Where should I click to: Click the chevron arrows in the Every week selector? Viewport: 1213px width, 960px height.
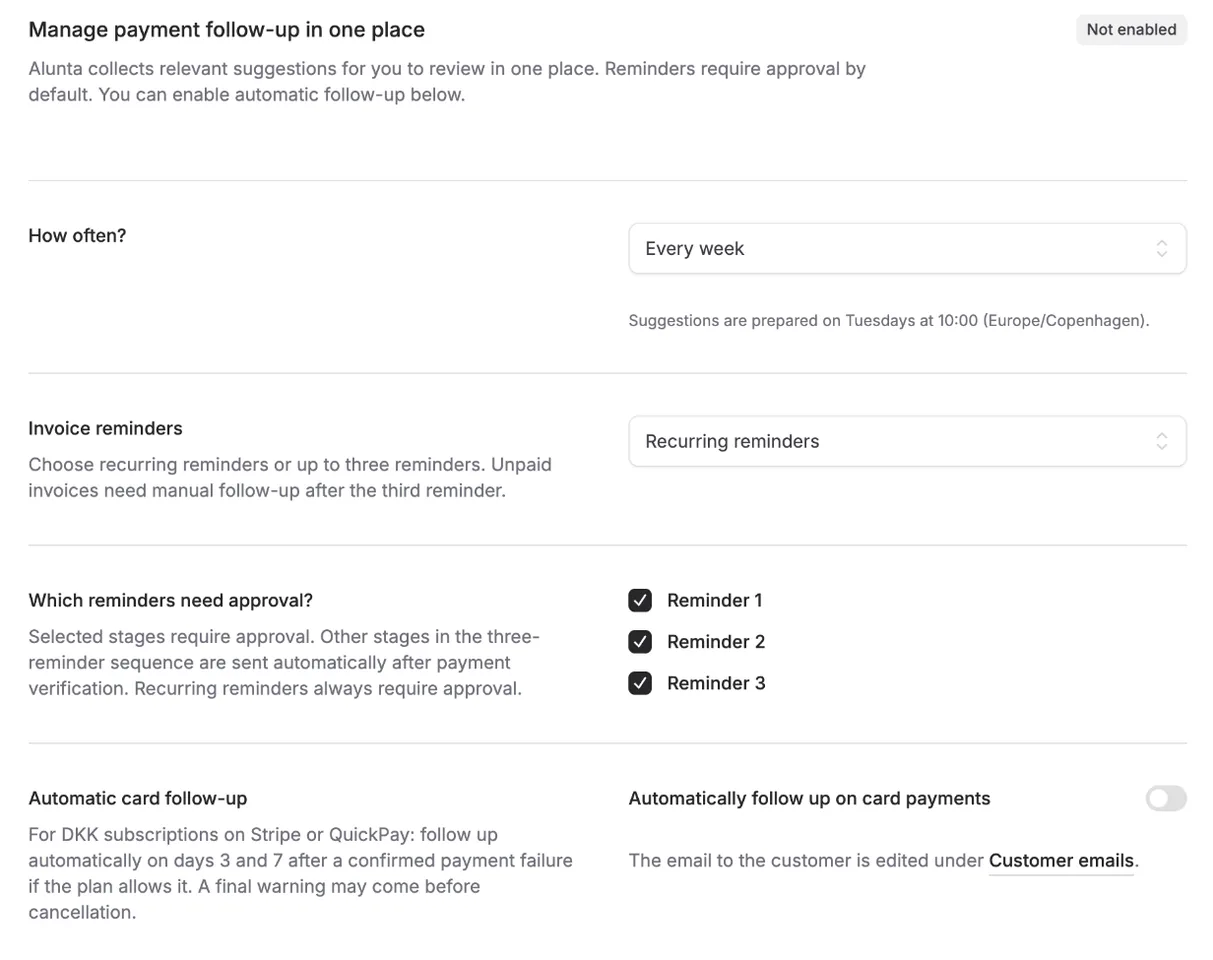(x=1161, y=249)
